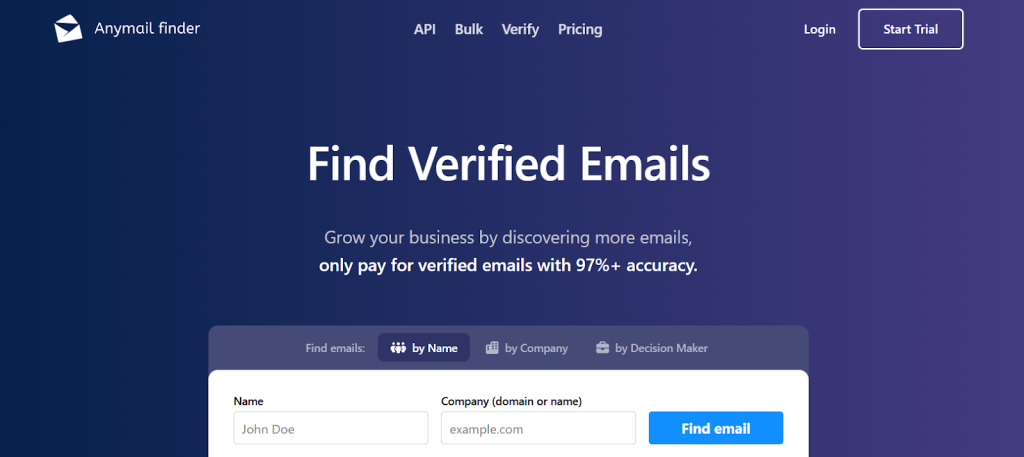
Task: Click the Anymail finder brand name text
Action: click(147, 28)
